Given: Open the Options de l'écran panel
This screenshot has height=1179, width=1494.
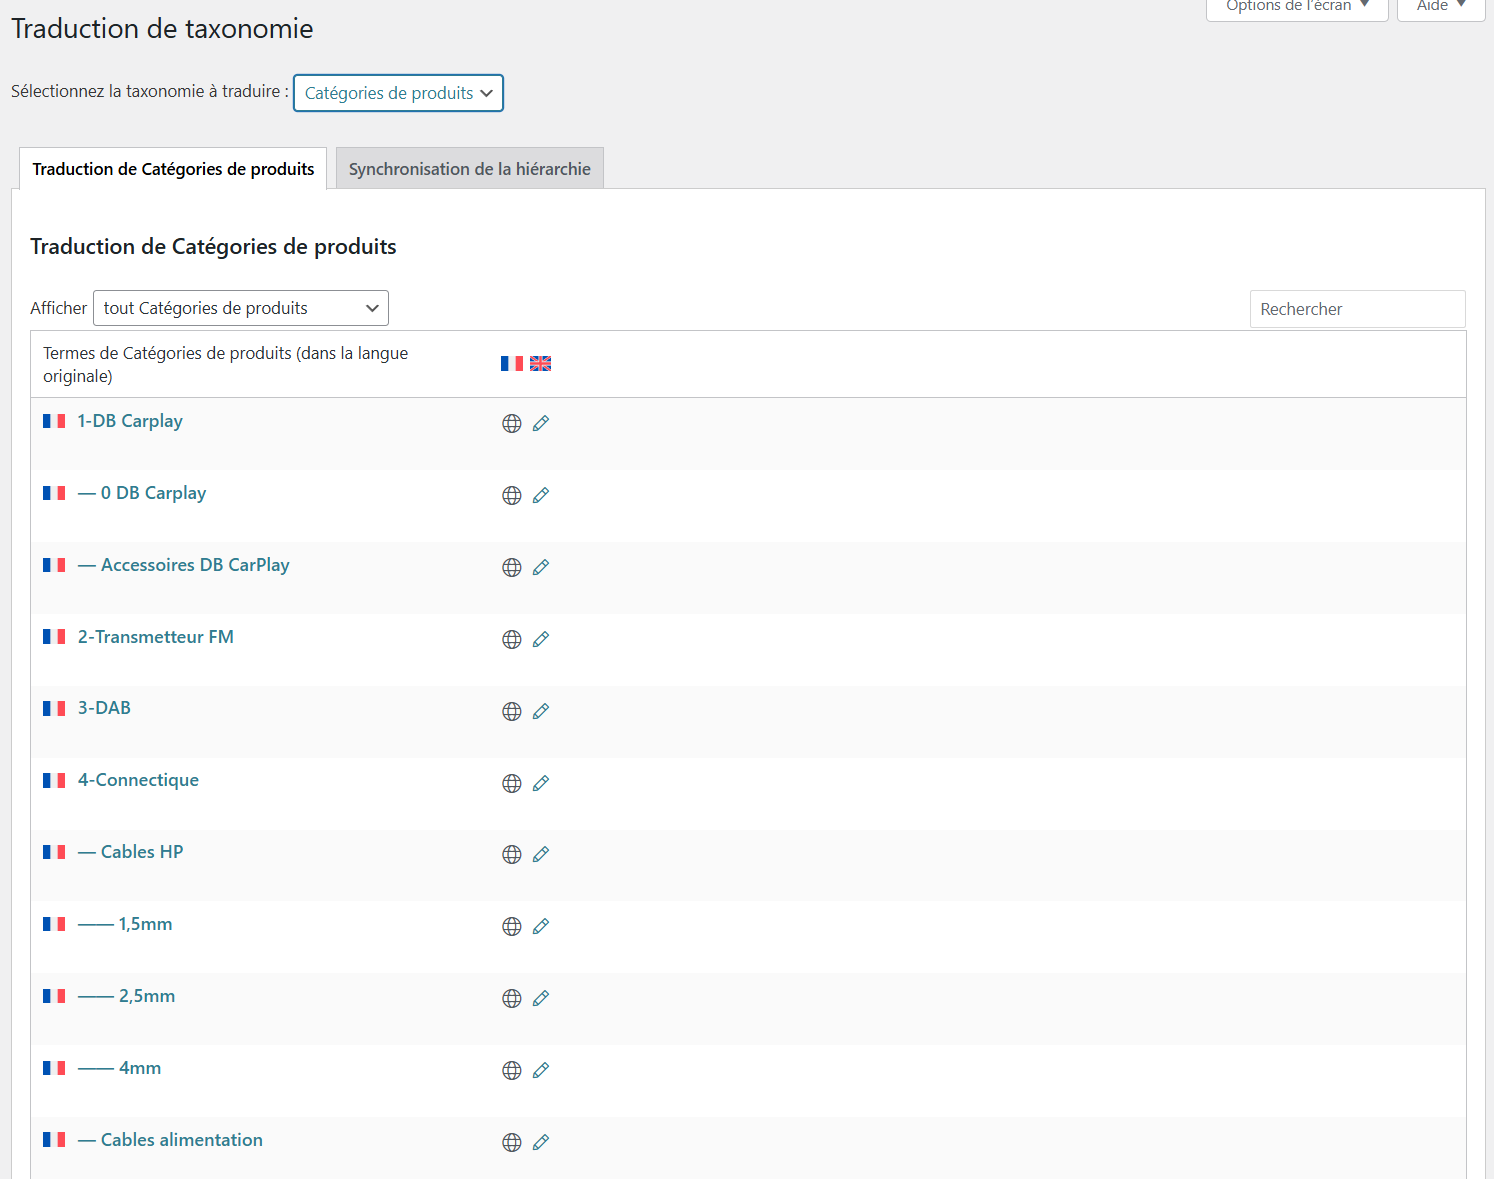Looking at the screenshot, I should (1296, 7).
